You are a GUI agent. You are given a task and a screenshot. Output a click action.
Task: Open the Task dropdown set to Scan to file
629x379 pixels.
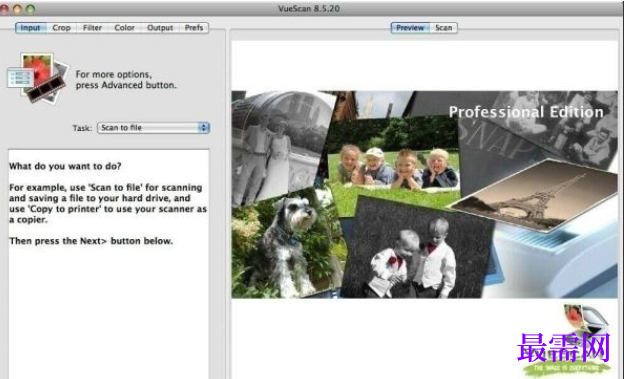[153, 128]
